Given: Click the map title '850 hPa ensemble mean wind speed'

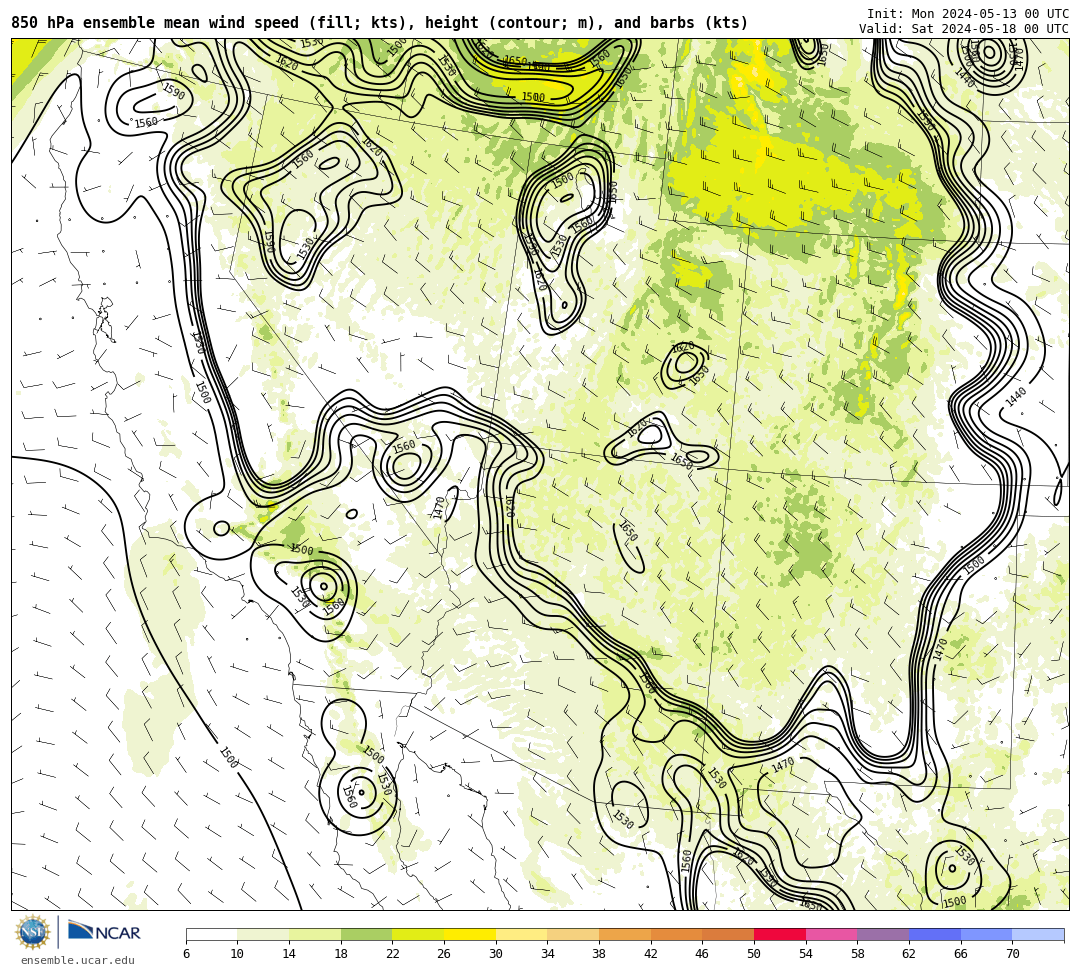Looking at the screenshot, I should click(x=154, y=23).
